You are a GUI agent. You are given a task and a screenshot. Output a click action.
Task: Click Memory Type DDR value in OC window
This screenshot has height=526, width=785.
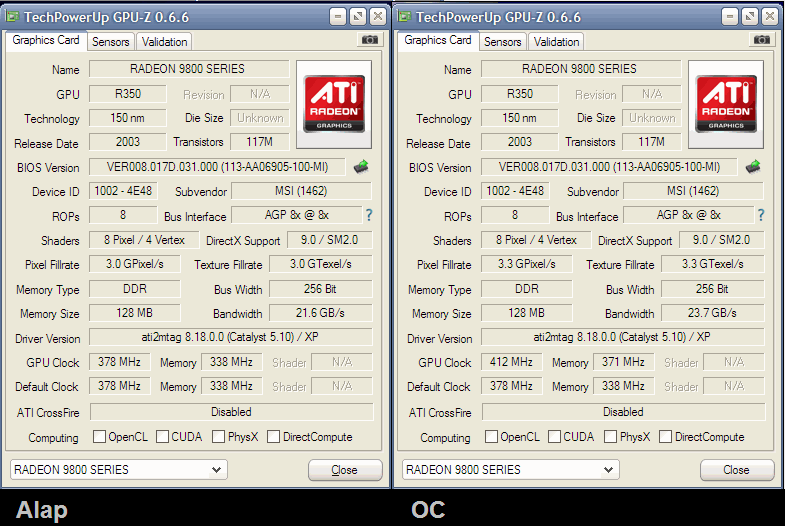[x=527, y=289]
